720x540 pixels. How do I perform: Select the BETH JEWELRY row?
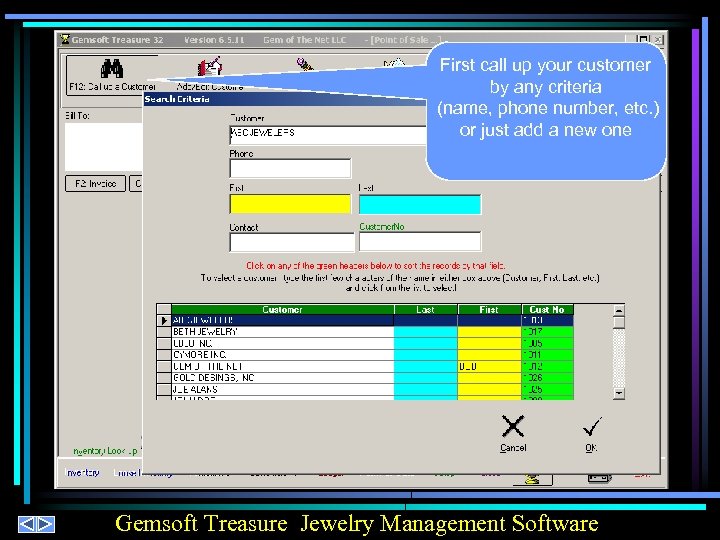[x=365, y=332]
